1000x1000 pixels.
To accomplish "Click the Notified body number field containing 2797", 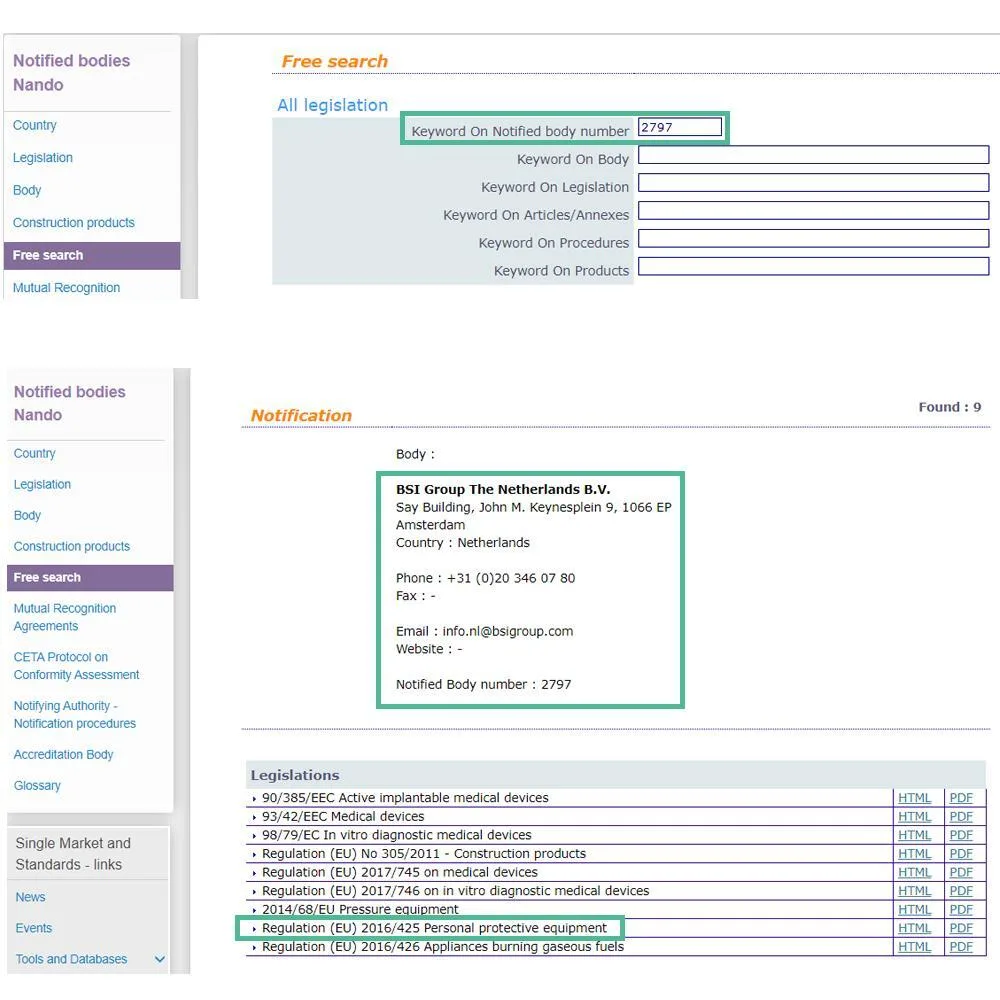I will [x=680, y=127].
